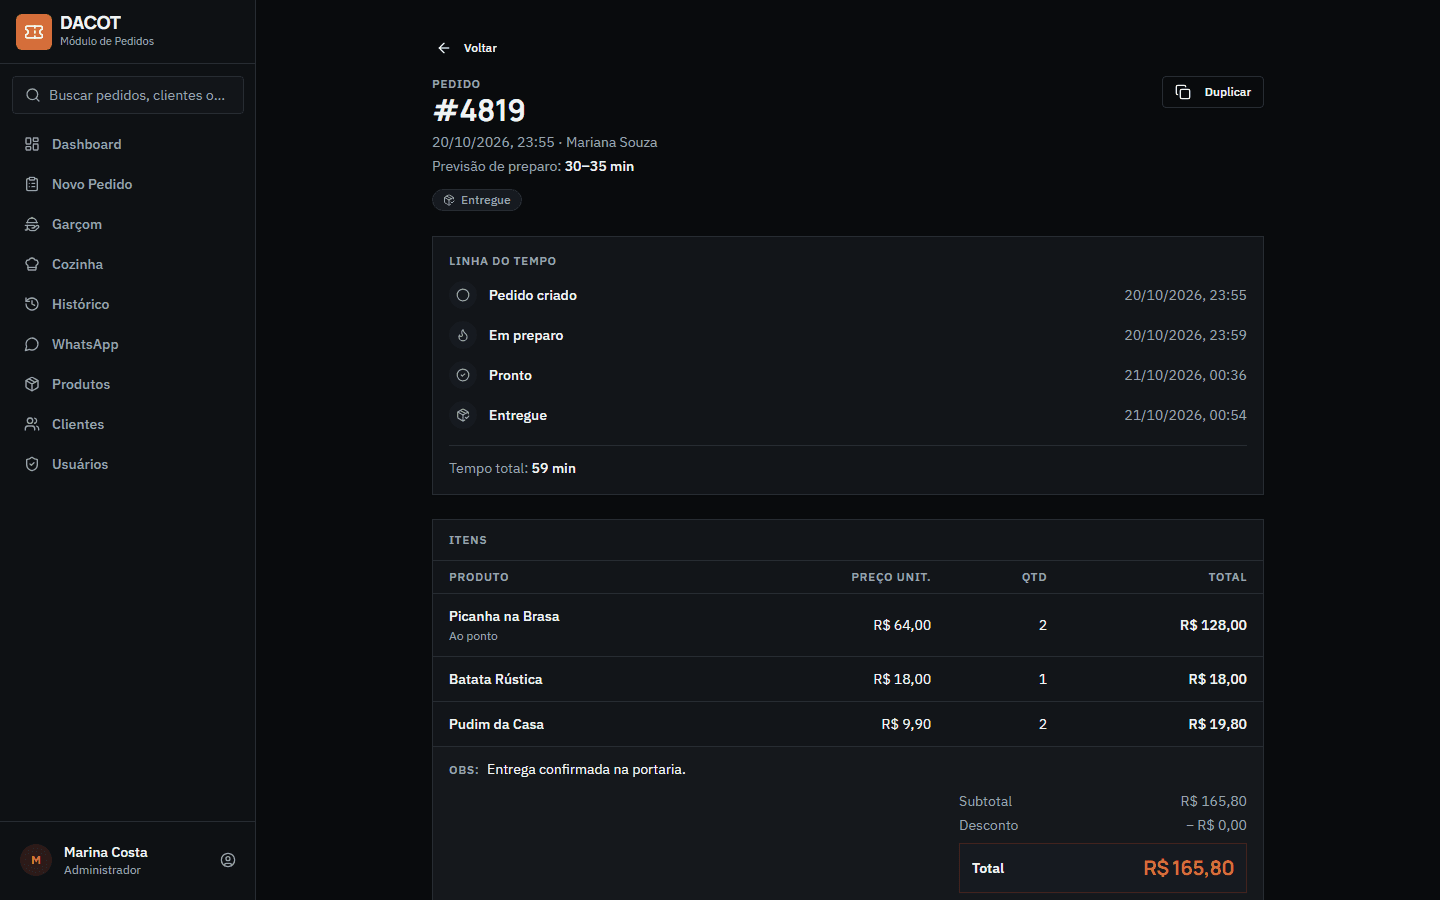
Task: Navigate to Usuários
Action: [128, 464]
